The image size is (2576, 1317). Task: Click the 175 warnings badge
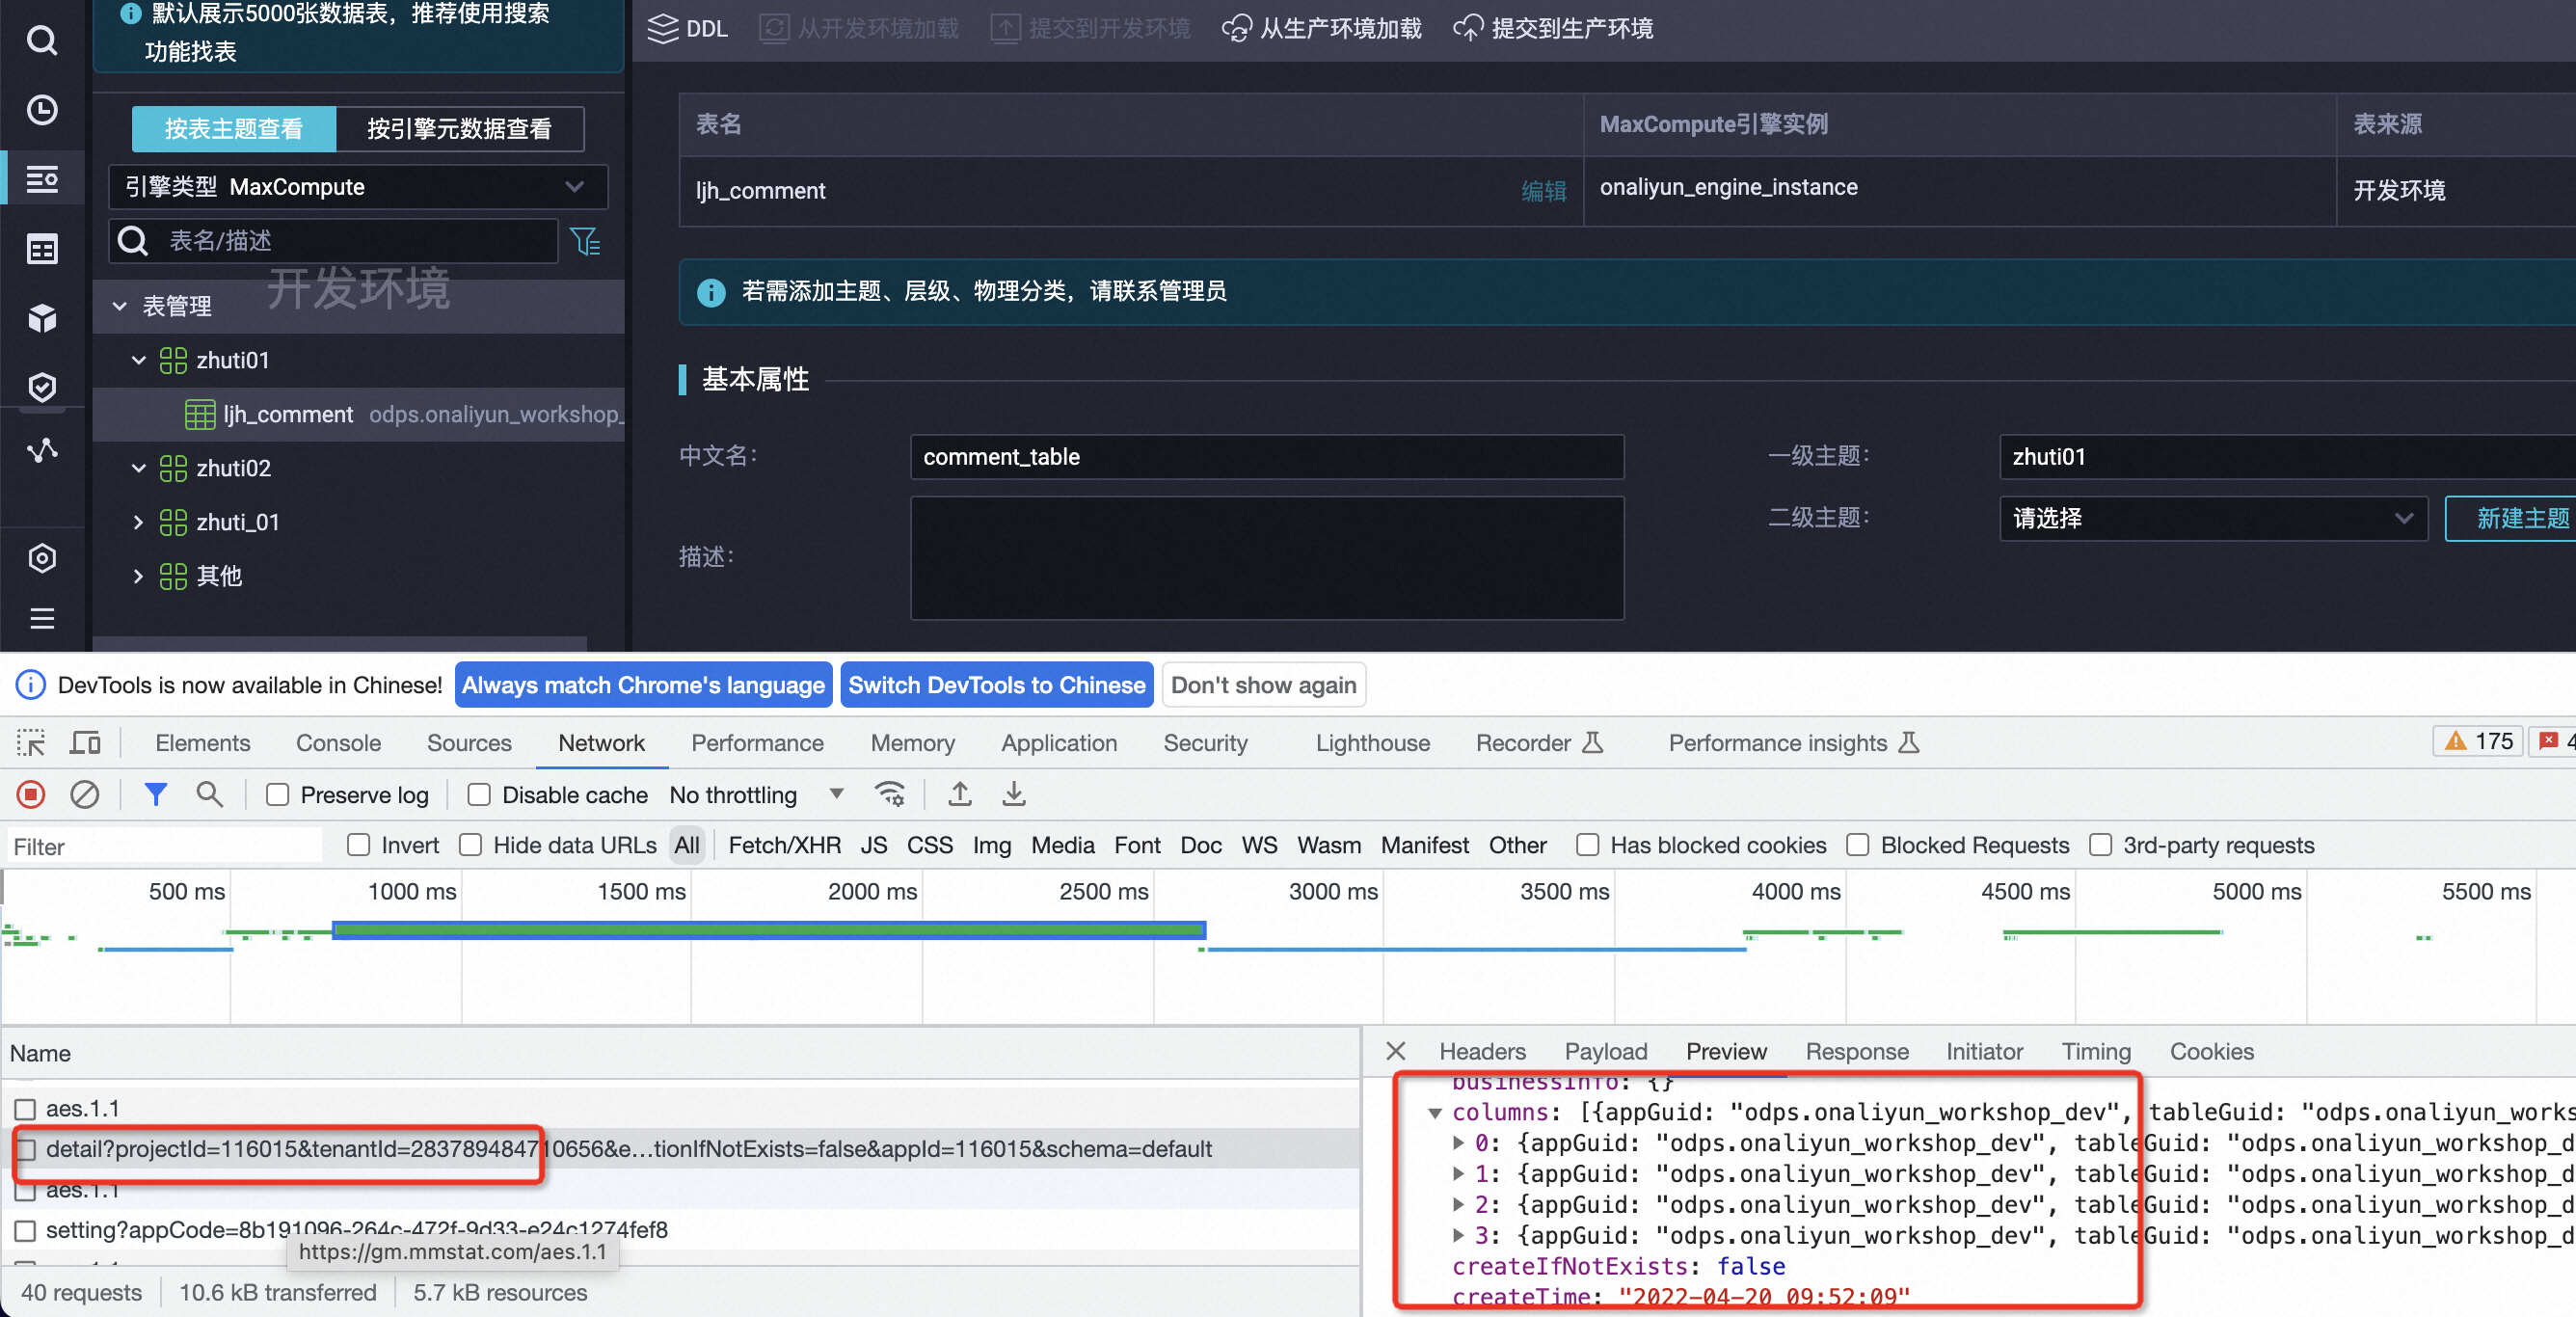tap(2478, 741)
